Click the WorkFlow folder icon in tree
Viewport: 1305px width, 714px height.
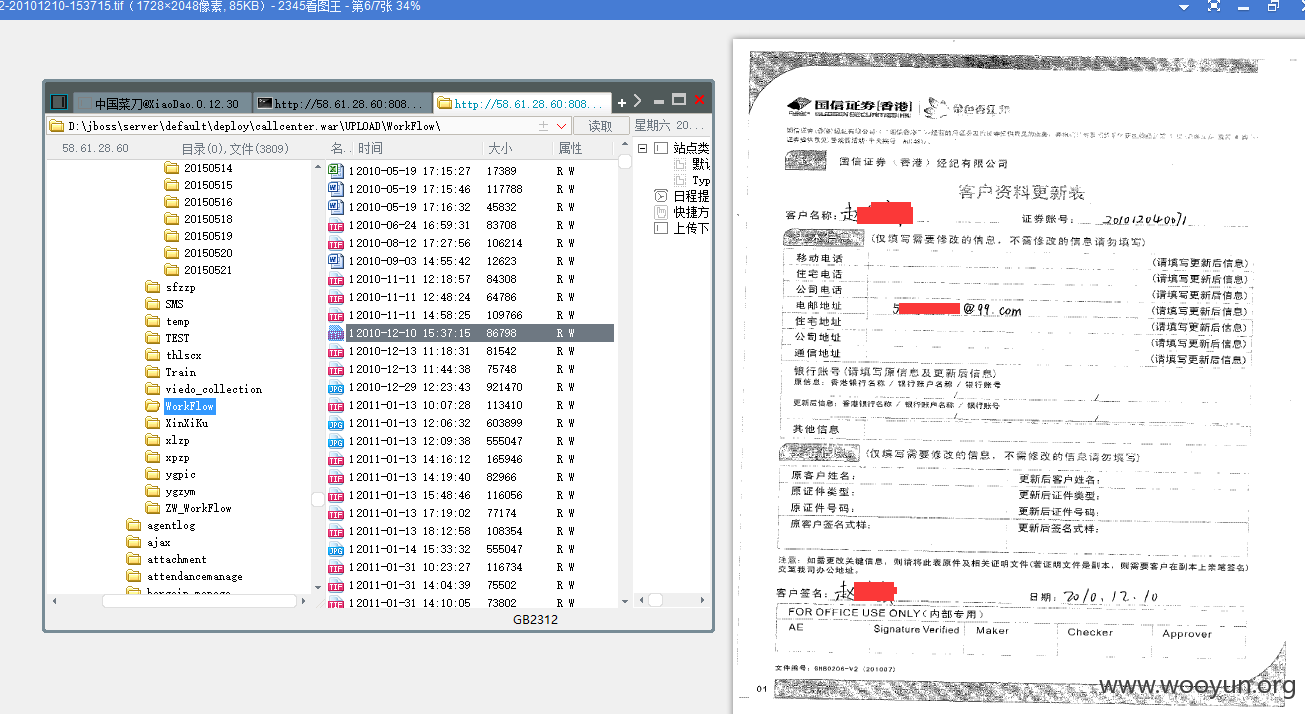tap(153, 406)
